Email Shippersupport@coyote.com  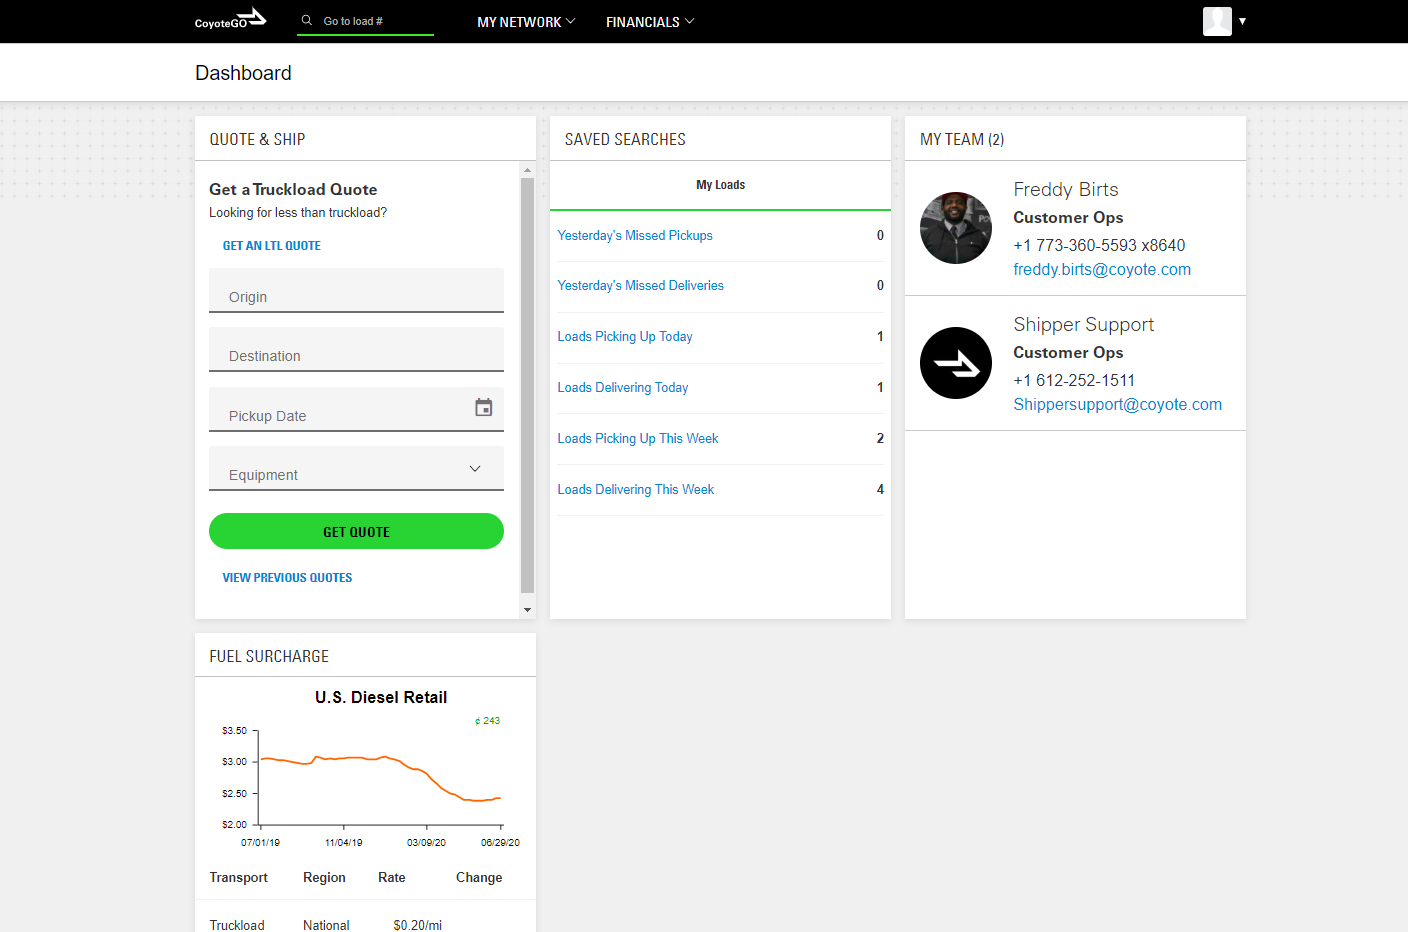1117,405
